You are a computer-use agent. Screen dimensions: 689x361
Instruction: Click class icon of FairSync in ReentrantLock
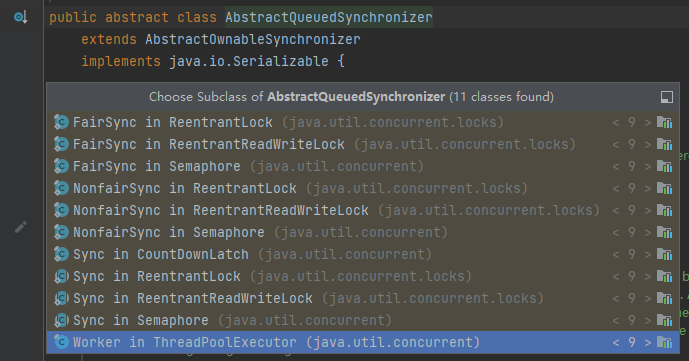61,122
